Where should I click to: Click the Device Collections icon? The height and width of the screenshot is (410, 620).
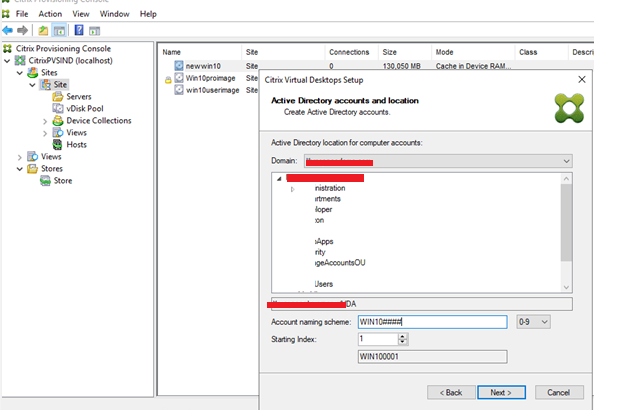58,121
